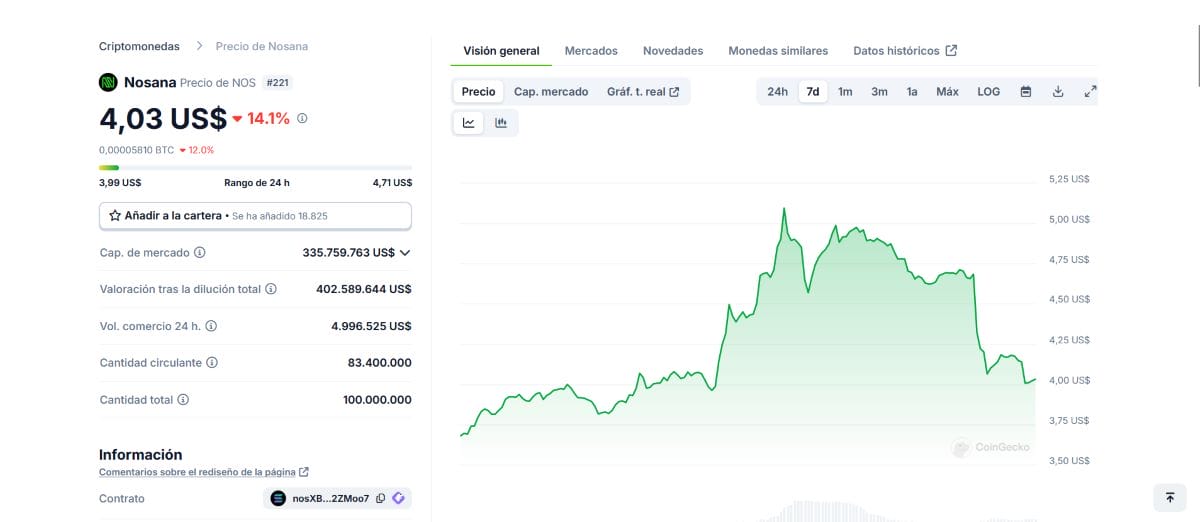The width and height of the screenshot is (1200, 522).
Task: Click the 24h price range bar
Action: click(255, 168)
